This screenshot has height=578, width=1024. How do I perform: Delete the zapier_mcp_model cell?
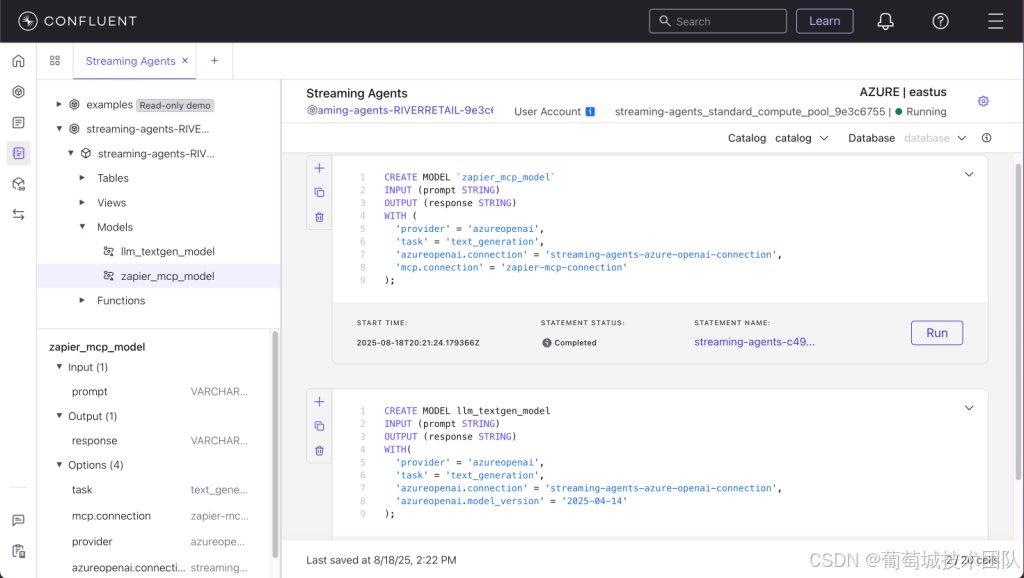[319, 217]
